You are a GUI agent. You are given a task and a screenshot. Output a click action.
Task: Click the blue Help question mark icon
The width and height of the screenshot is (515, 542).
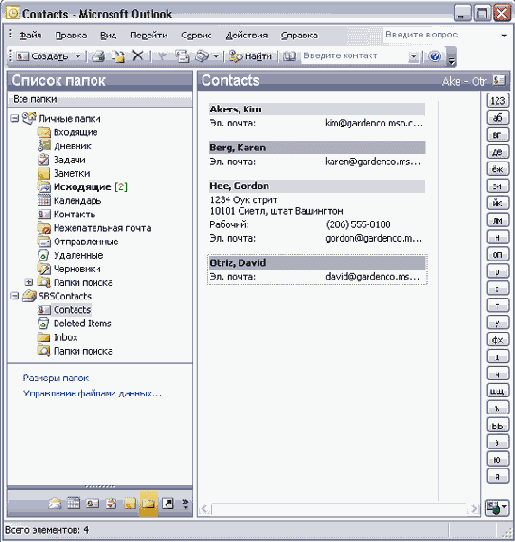434,56
